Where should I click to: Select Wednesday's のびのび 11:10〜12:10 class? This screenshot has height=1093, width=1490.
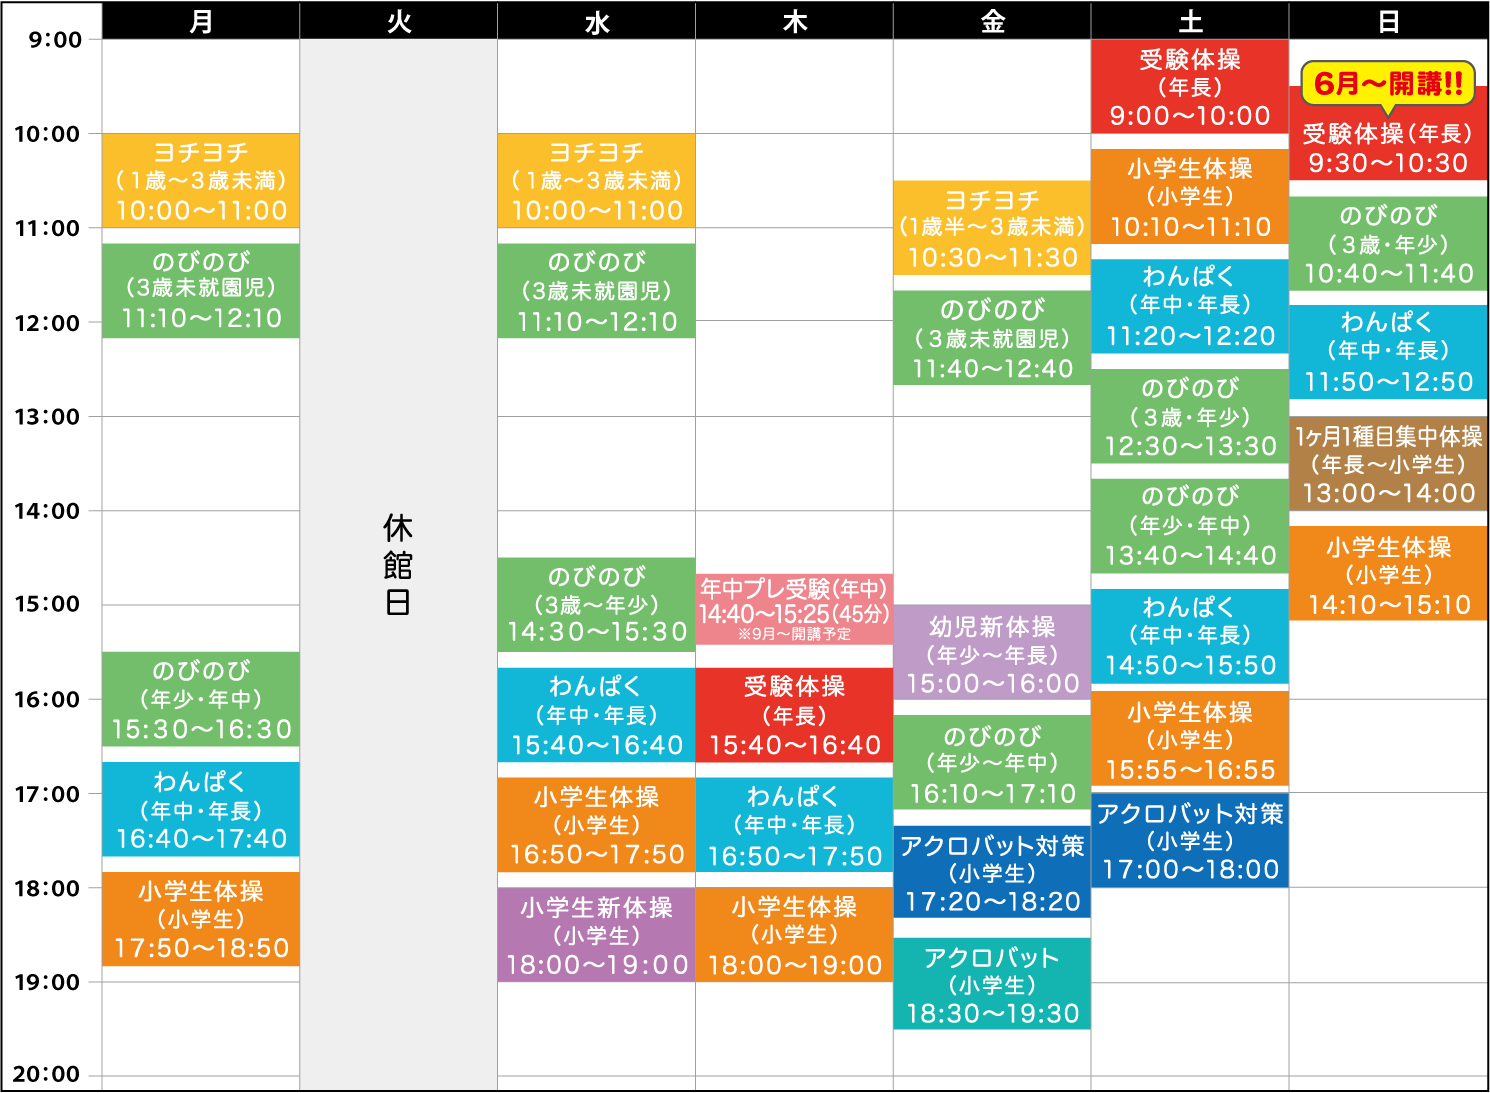(x=597, y=291)
